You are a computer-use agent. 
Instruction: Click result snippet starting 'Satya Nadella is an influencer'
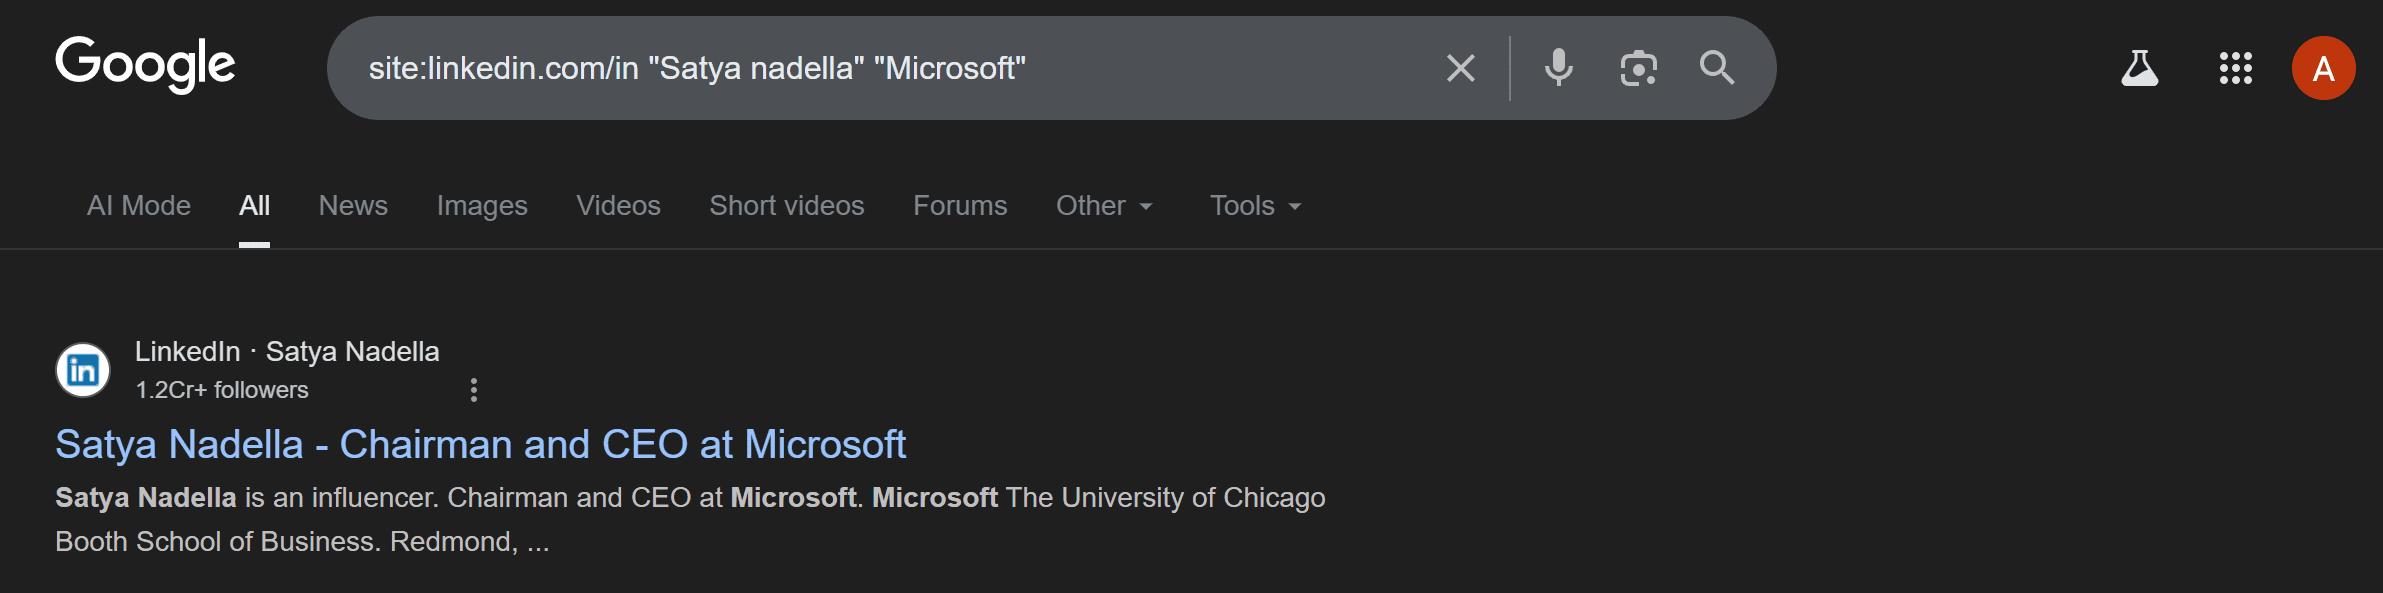(x=690, y=519)
